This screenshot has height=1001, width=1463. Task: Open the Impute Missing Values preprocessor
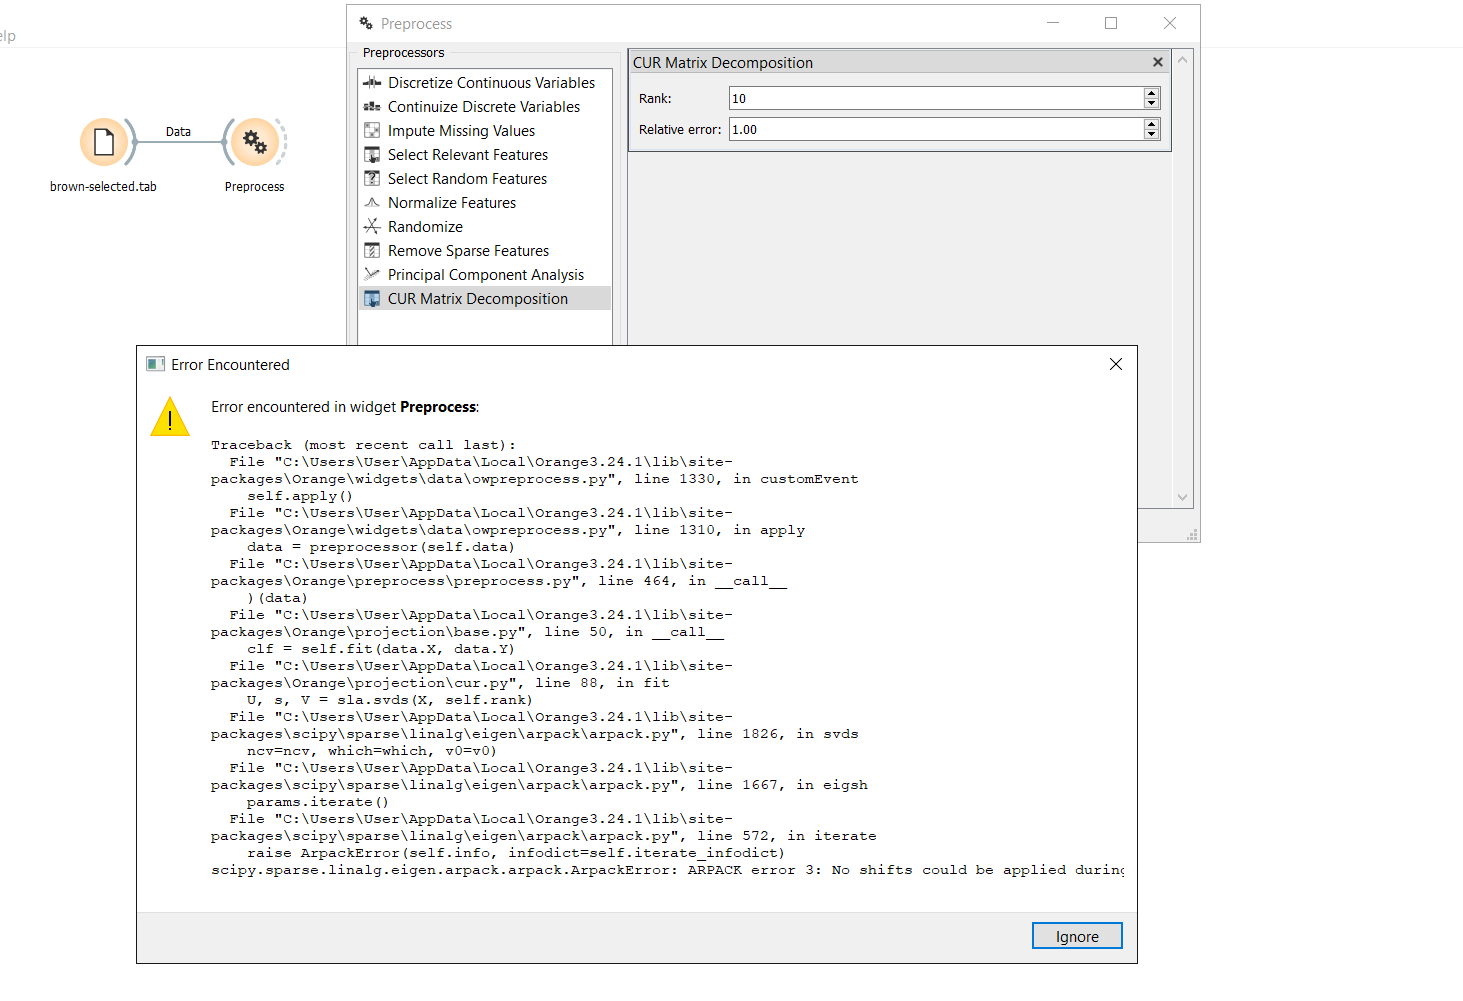[x=461, y=130]
